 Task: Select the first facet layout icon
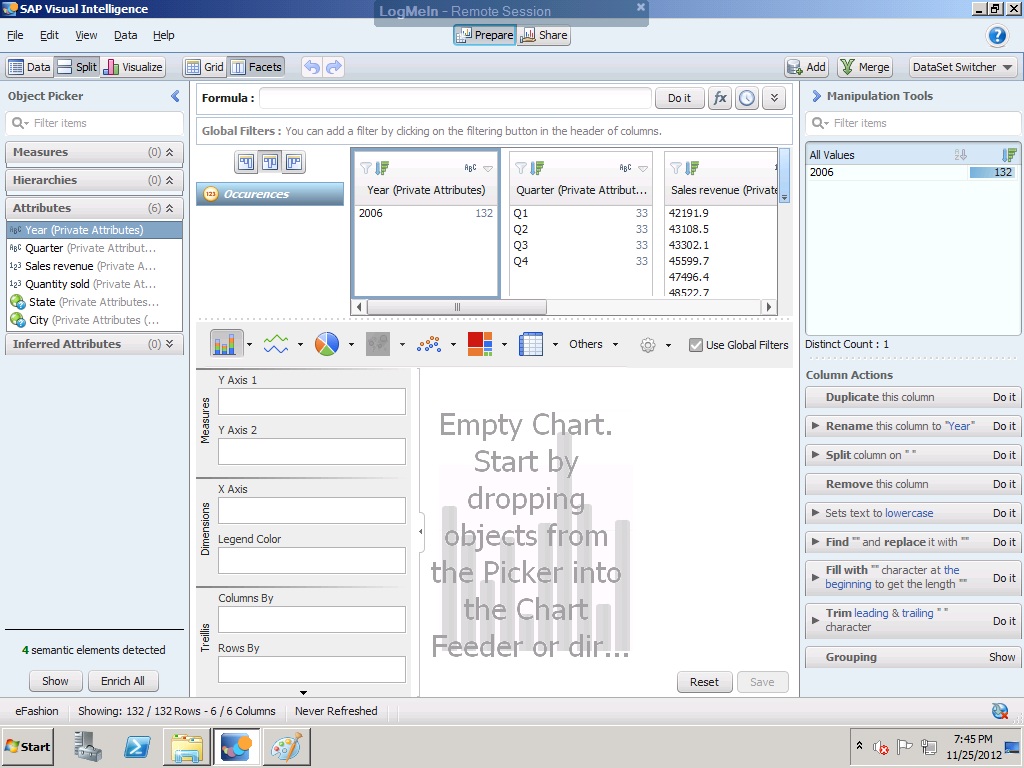click(246, 162)
